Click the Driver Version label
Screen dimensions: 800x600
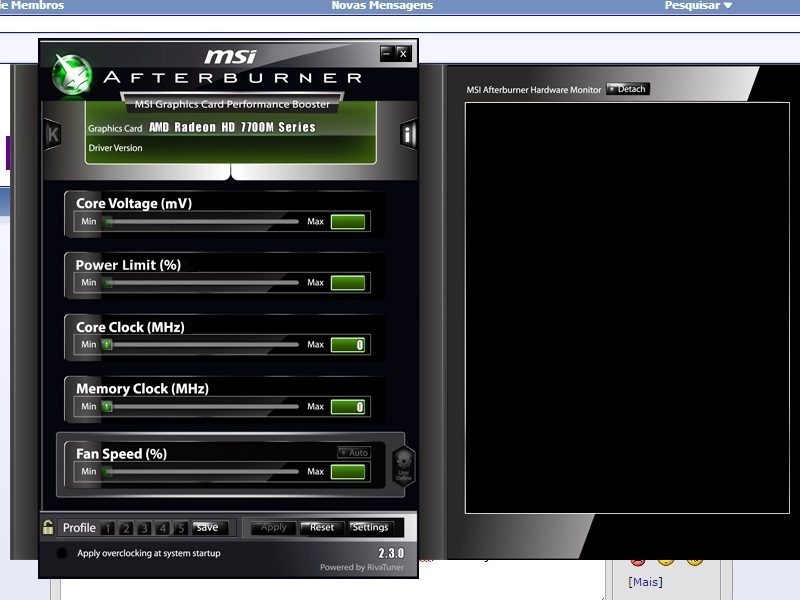(x=115, y=148)
